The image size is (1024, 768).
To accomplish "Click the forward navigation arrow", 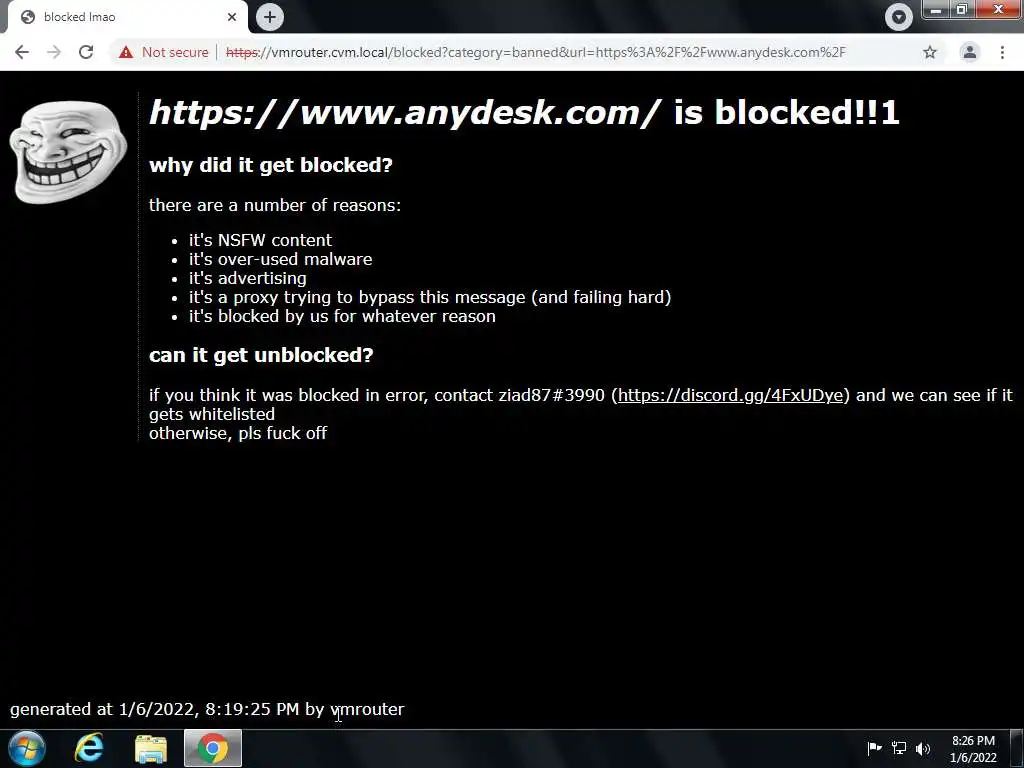I will pyautogui.click(x=54, y=52).
